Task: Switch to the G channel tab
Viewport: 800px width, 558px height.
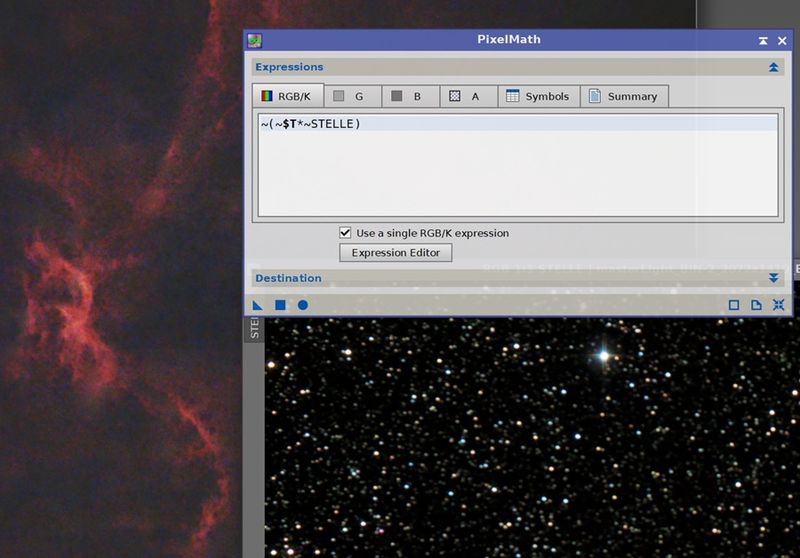Action: [x=353, y=96]
